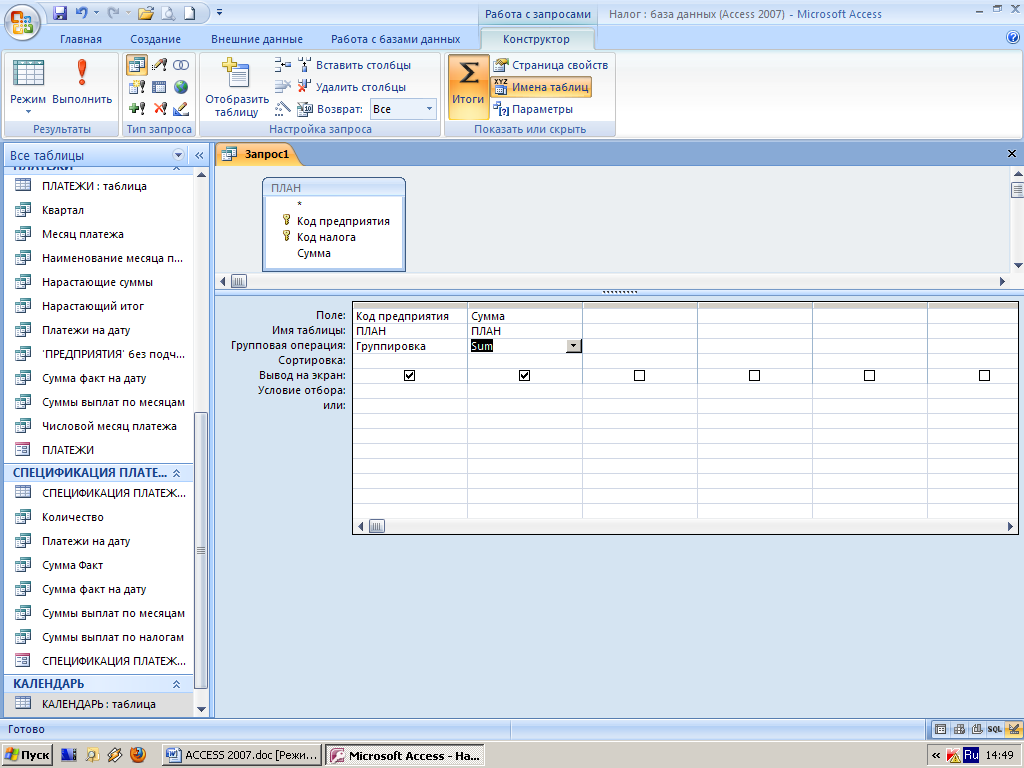The height and width of the screenshot is (768, 1024).
Task: Click the Open folder icon in quick access
Action: (x=146, y=12)
